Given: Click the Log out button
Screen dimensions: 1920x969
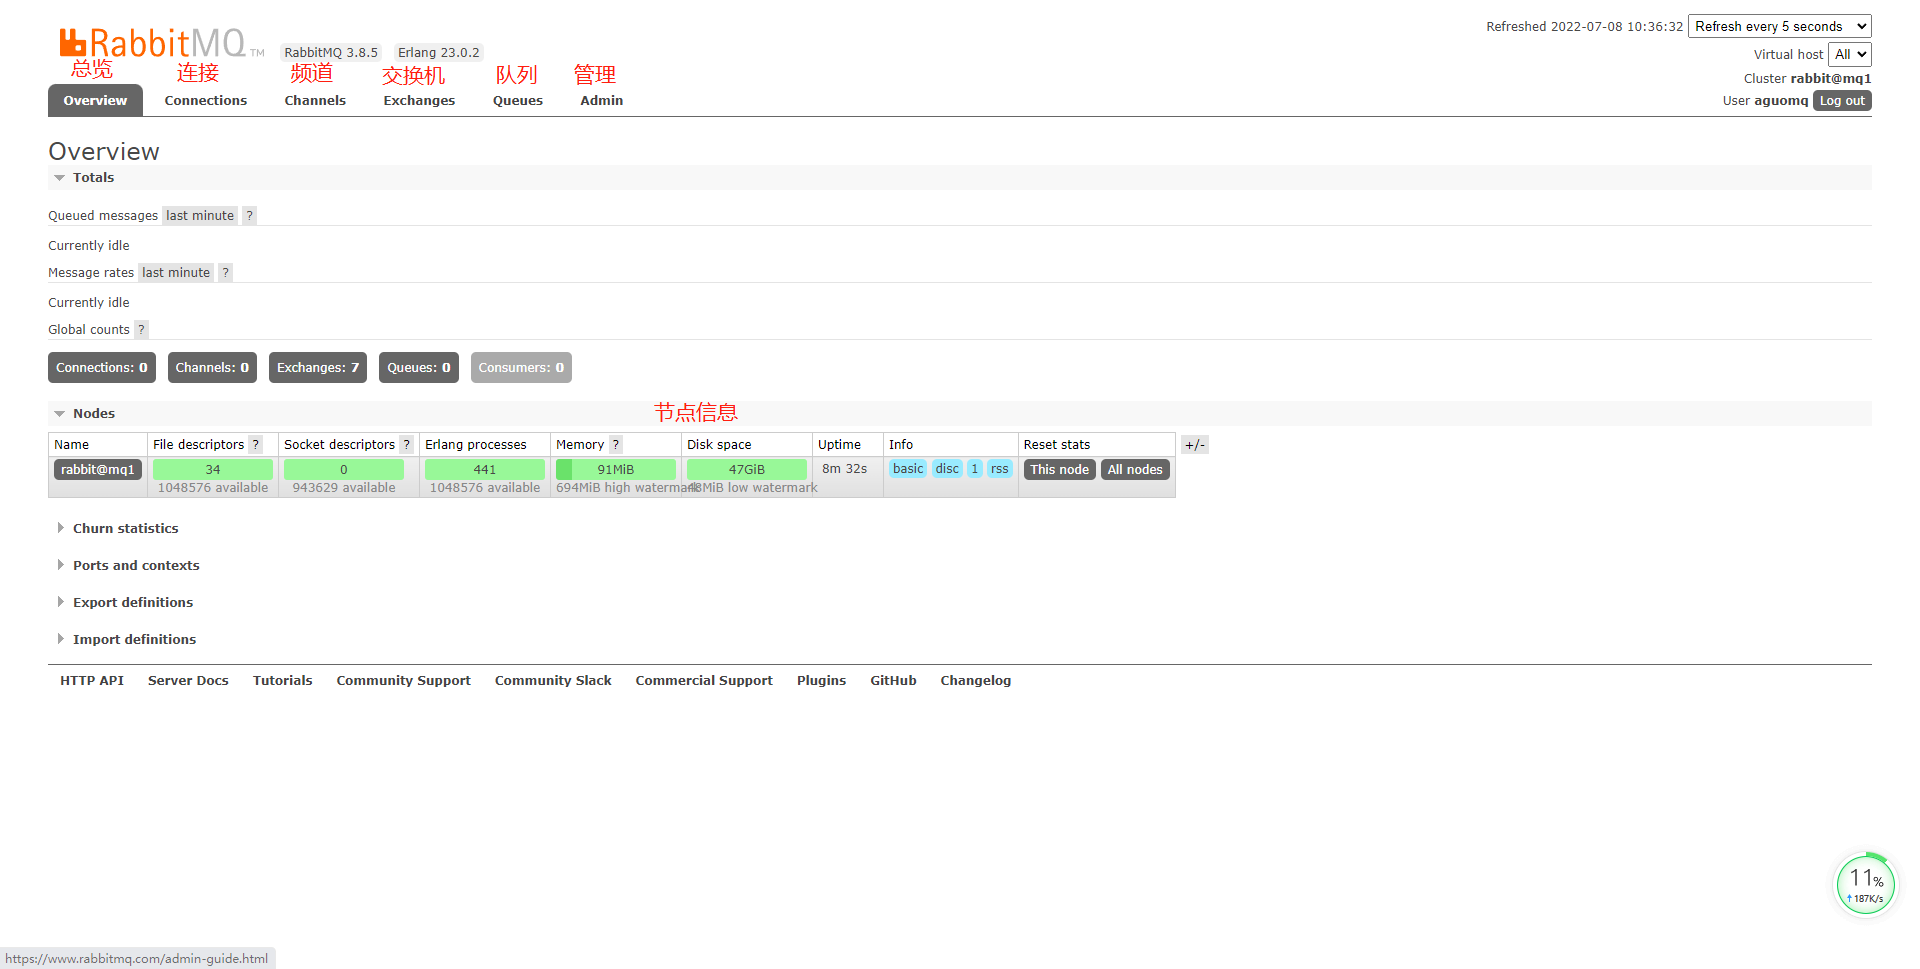Looking at the screenshot, I should click(x=1841, y=100).
